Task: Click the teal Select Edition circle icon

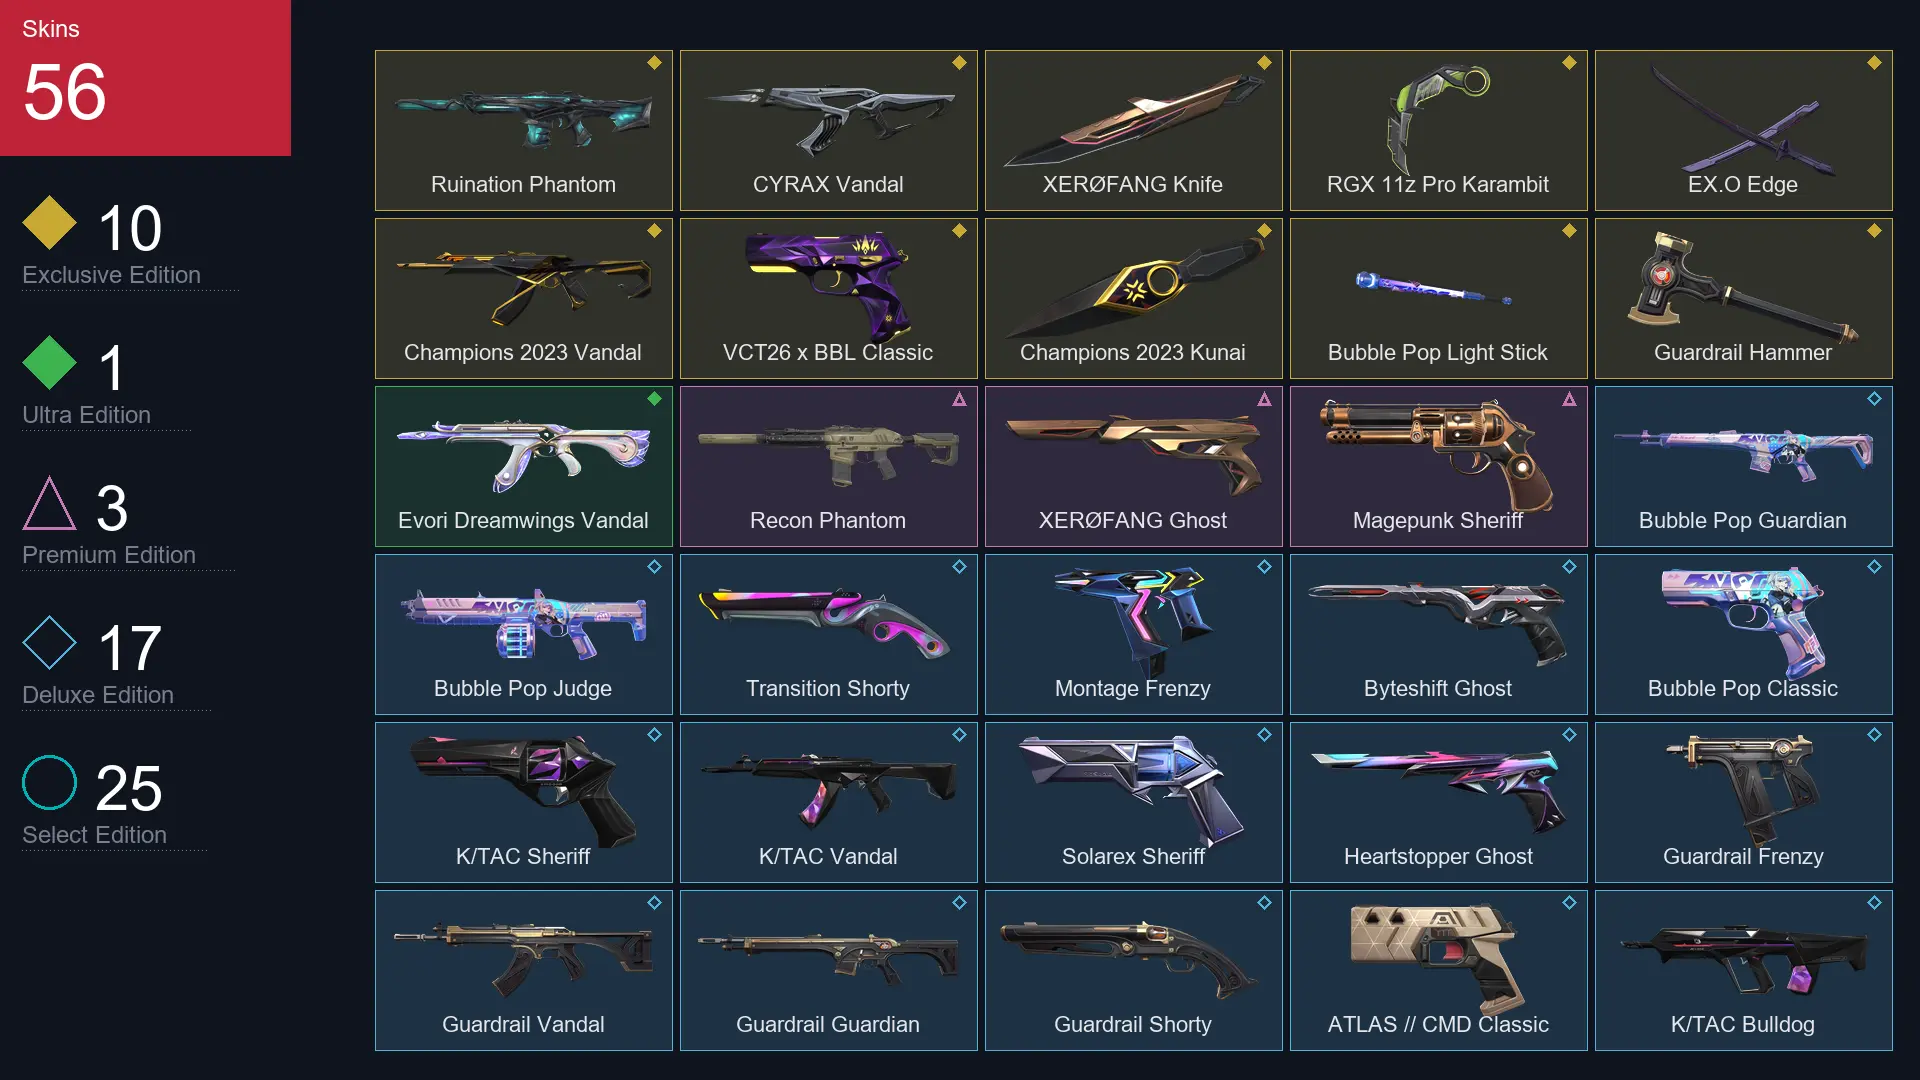Action: click(x=50, y=782)
